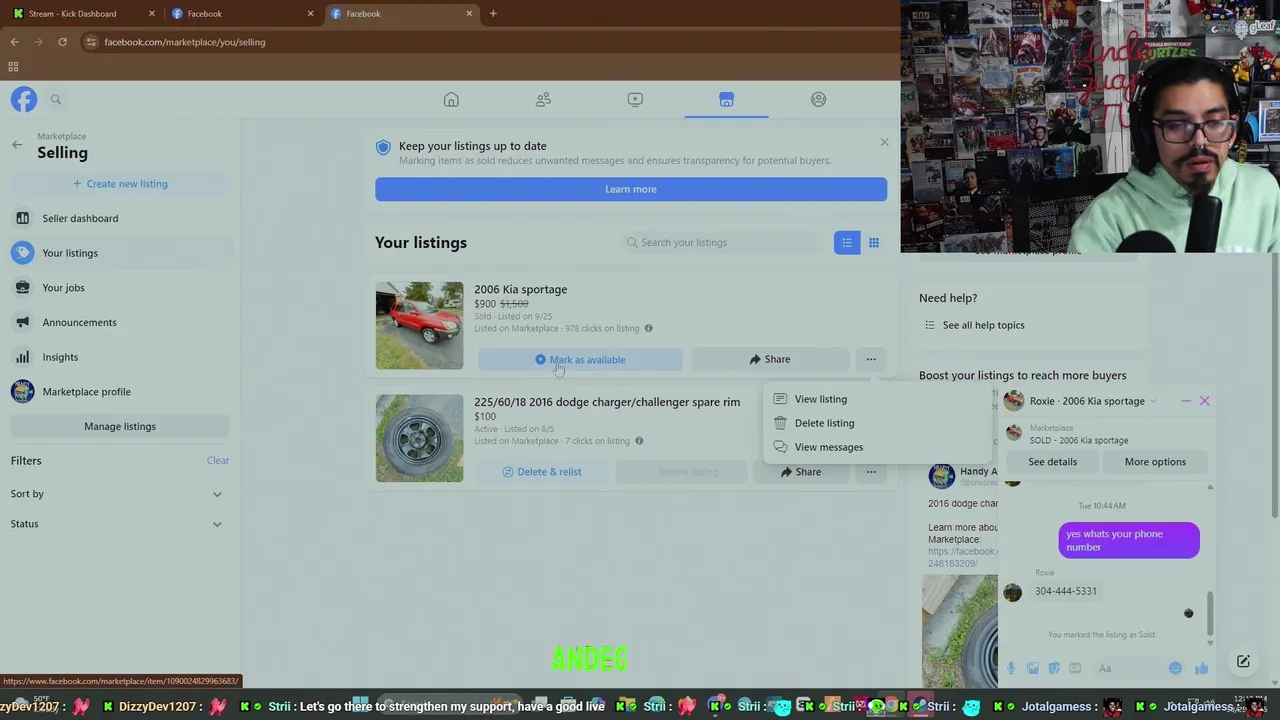The image size is (1280, 720).
Task: Click the attach photo icon in chat
Action: click(1033, 668)
